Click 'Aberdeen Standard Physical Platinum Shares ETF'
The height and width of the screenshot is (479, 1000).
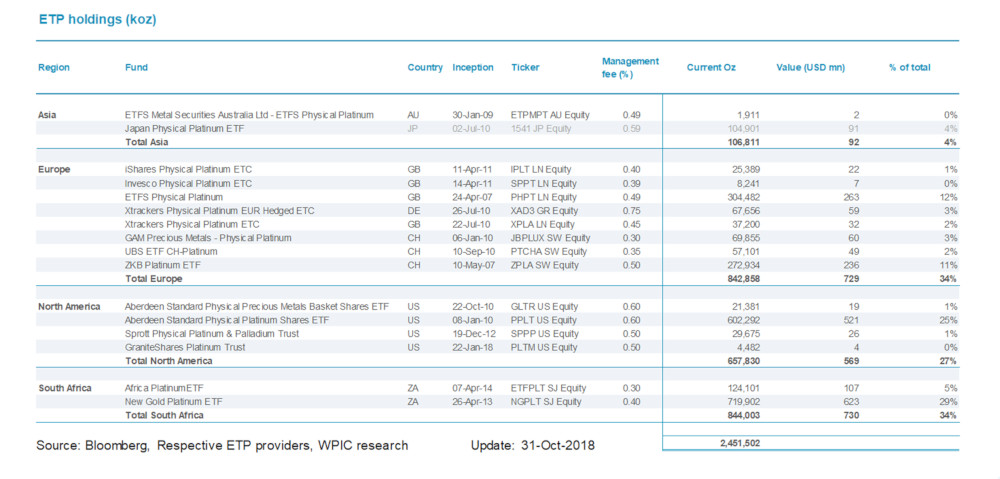(x=227, y=320)
